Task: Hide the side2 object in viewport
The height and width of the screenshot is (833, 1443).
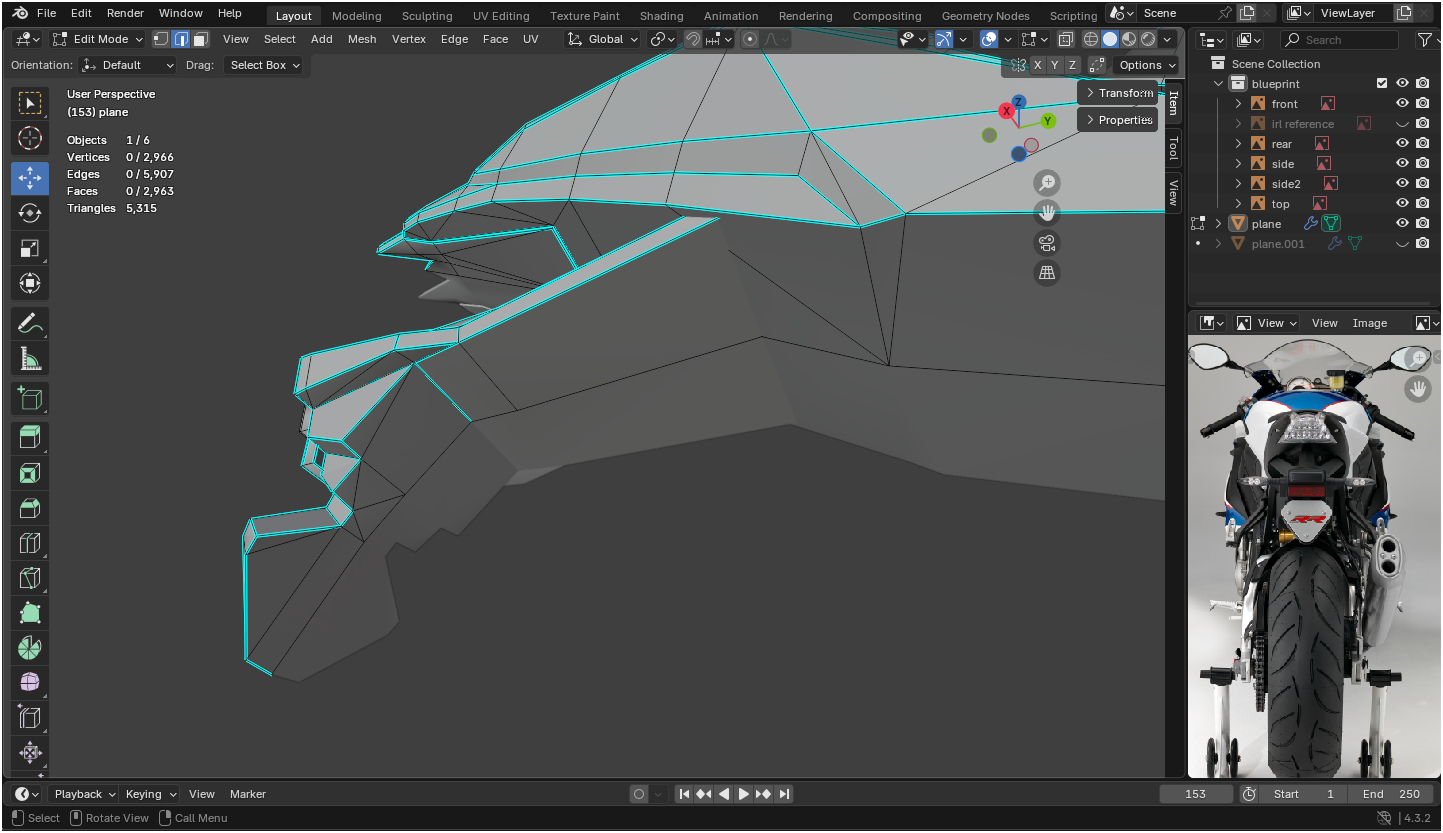Action: [x=1402, y=184]
